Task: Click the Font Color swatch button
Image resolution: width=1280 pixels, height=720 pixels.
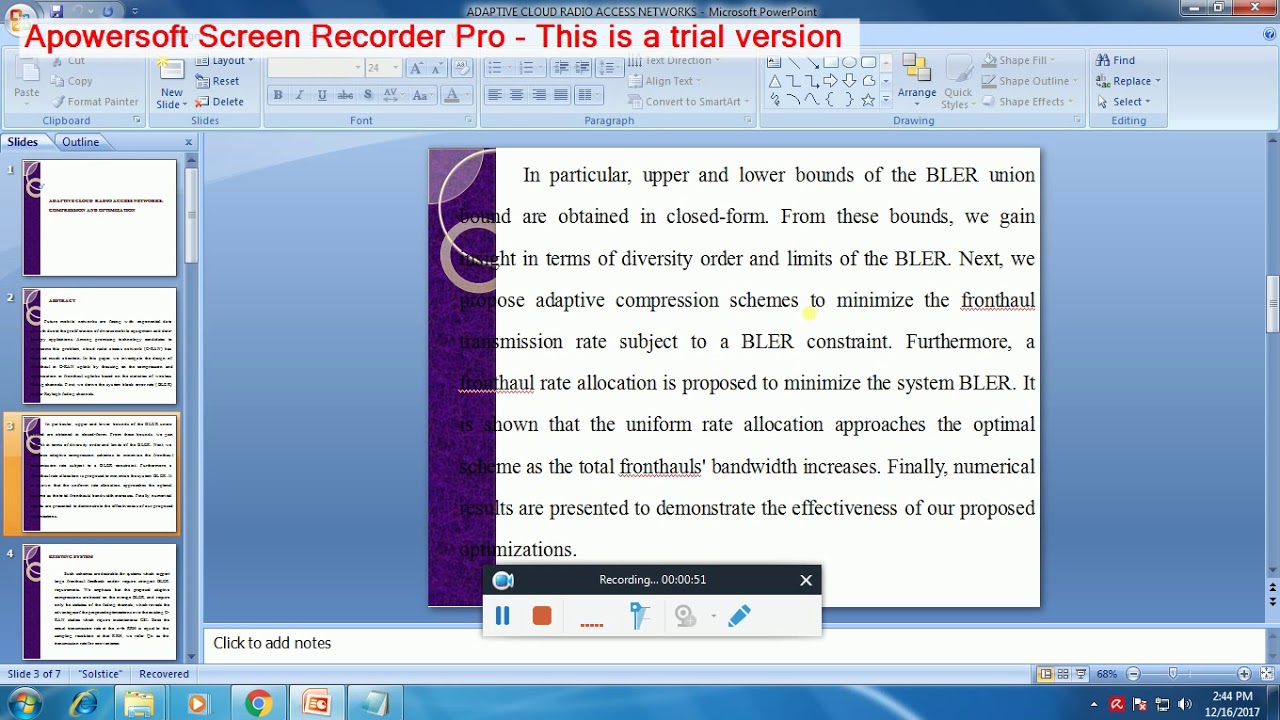Action: pyautogui.click(x=451, y=95)
